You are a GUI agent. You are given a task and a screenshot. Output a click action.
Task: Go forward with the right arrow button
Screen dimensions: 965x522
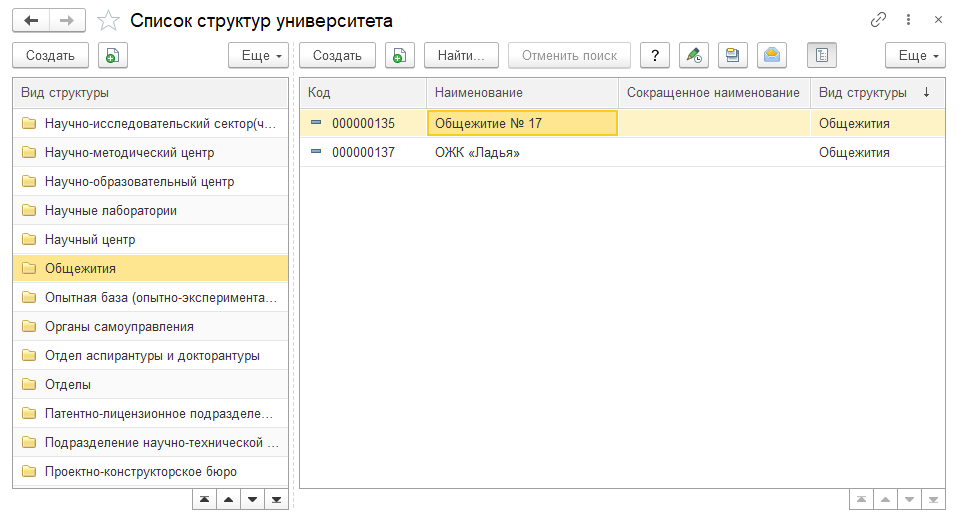click(x=66, y=20)
